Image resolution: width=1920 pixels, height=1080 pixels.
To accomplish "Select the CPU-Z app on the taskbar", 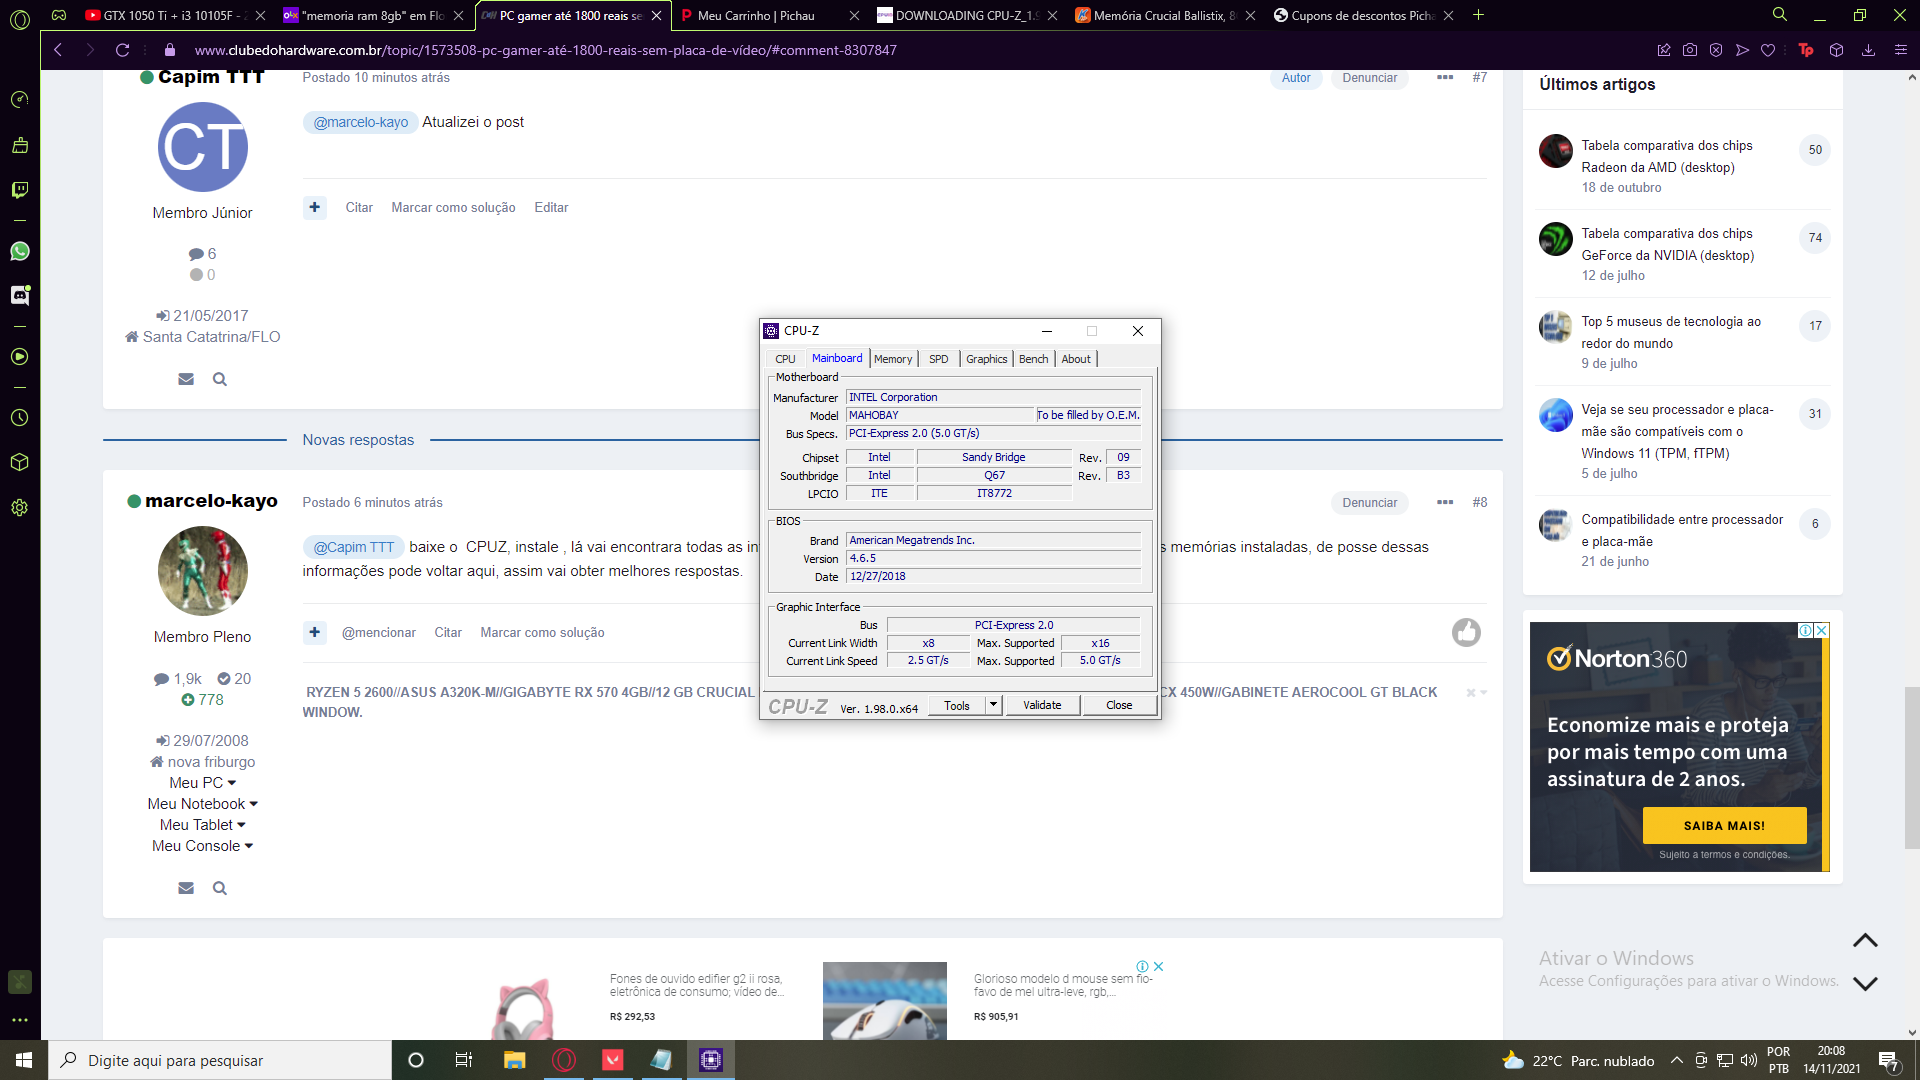I will coord(711,1060).
